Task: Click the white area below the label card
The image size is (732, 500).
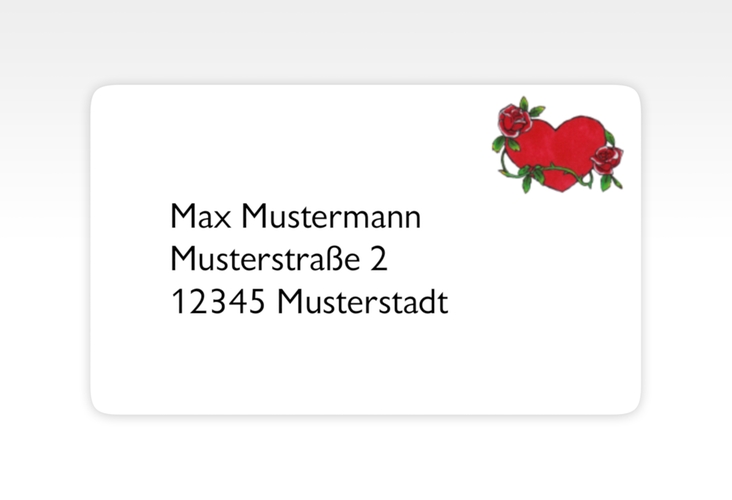Action: pyautogui.click(x=366, y=460)
